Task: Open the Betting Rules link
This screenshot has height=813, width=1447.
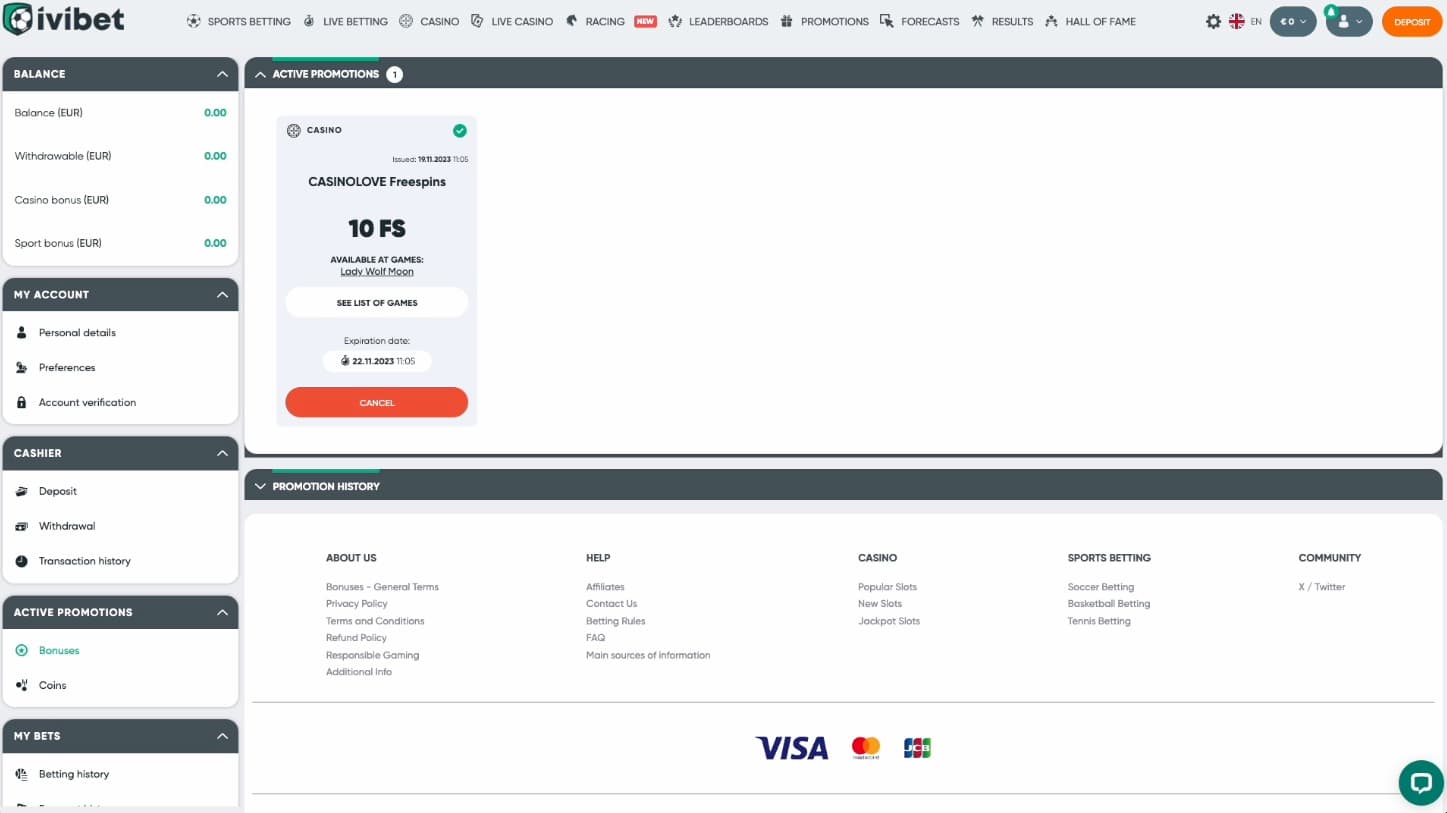Action: click(x=616, y=621)
